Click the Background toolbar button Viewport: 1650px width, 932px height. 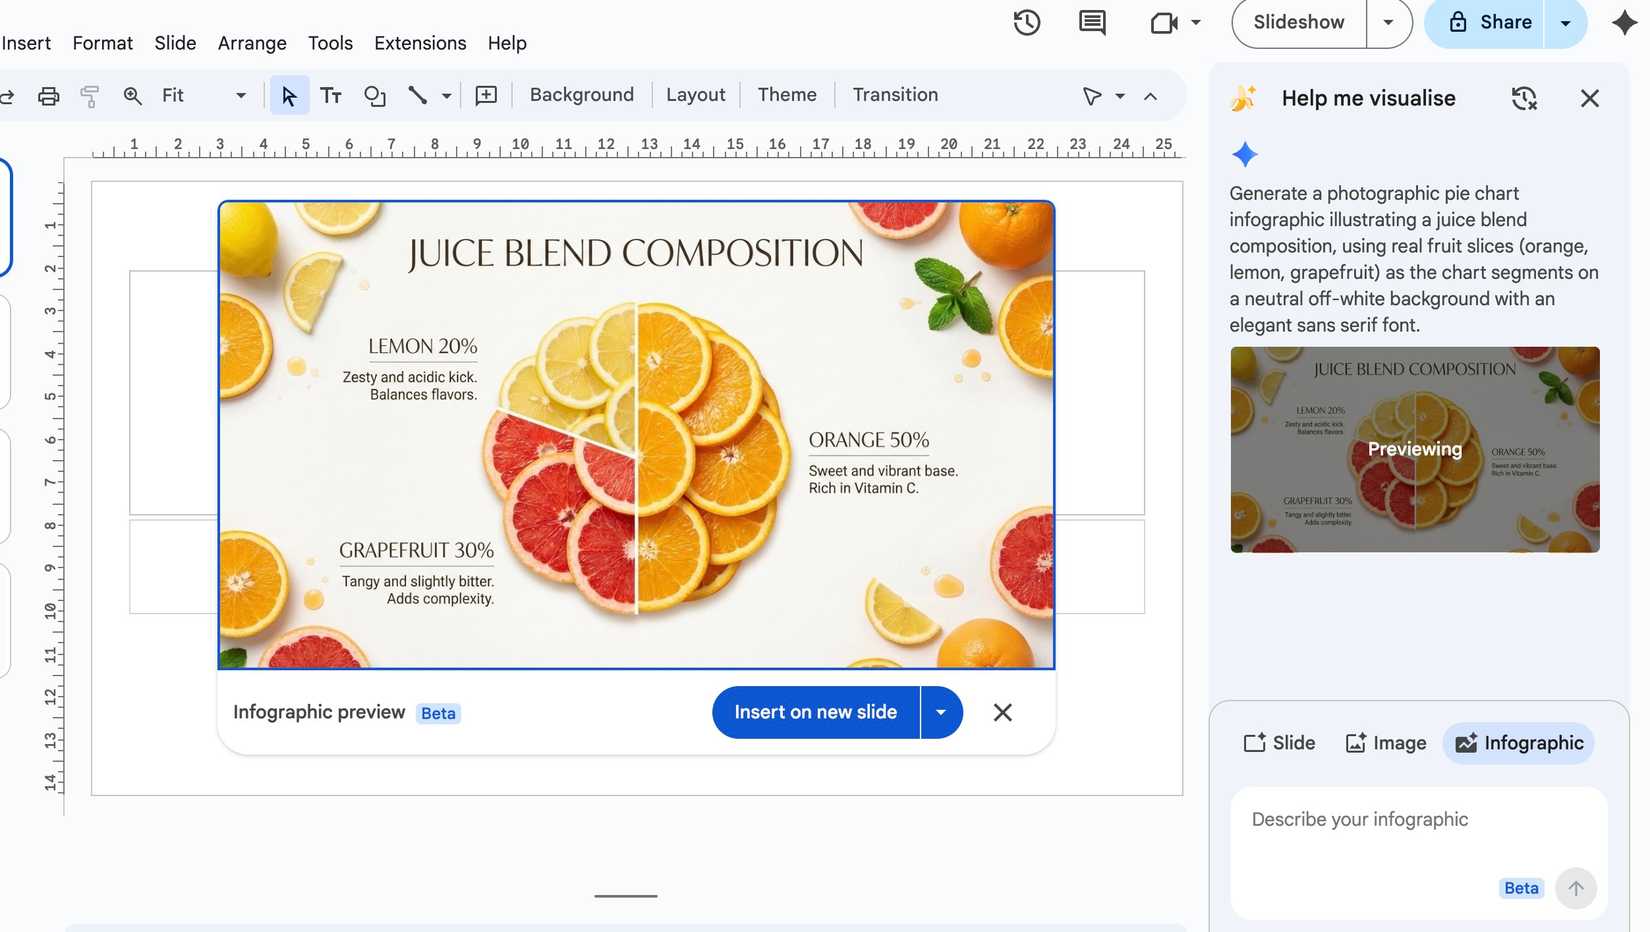[x=581, y=95]
